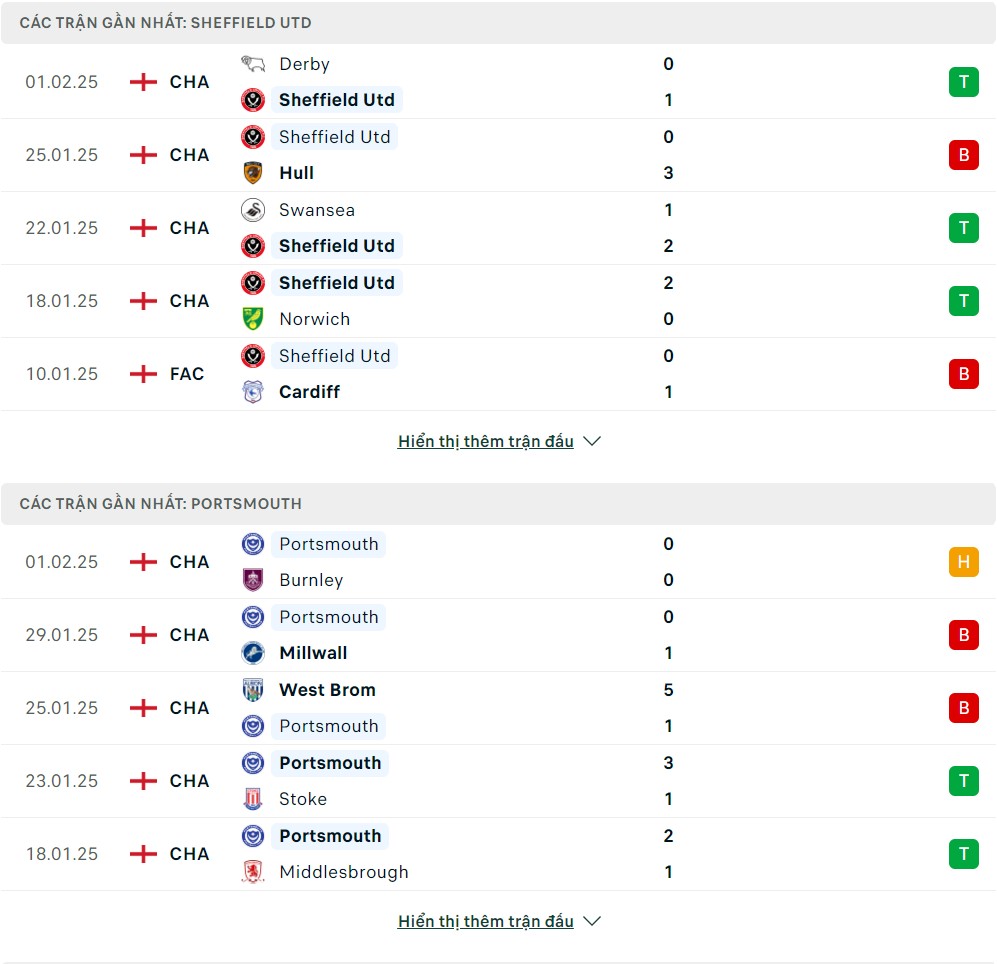Click the Burnley crest icon
Image resolution: width=997 pixels, height=964 pixels.
click(x=253, y=580)
